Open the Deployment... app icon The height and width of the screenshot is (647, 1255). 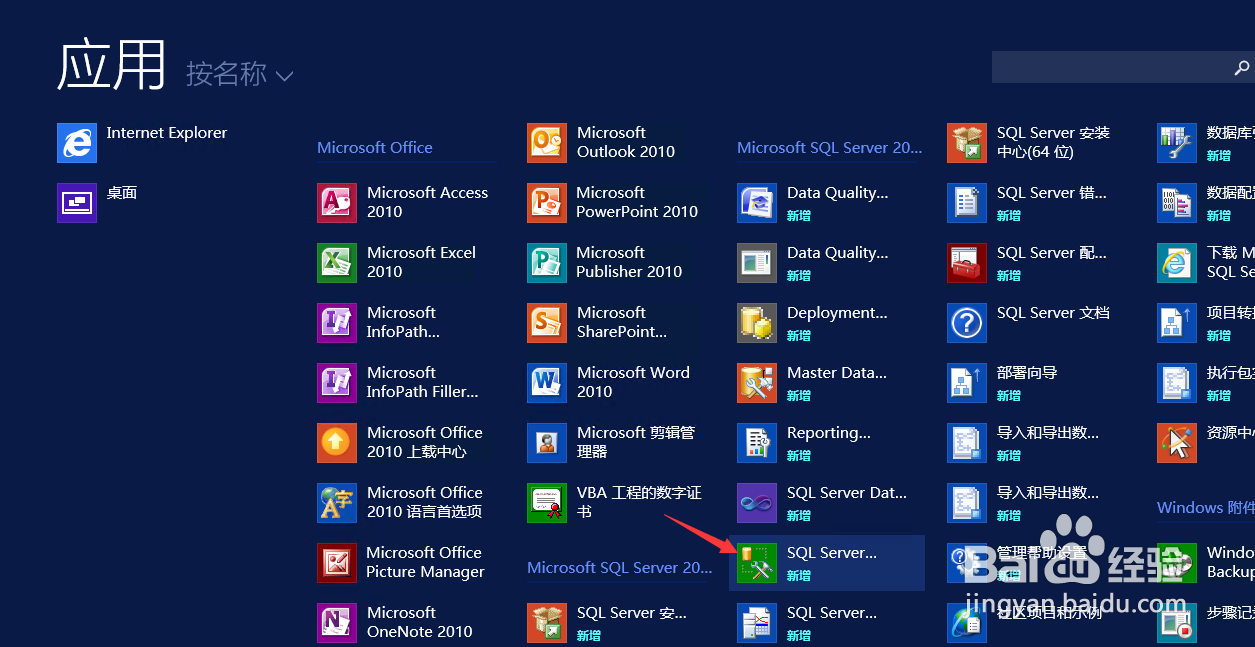click(x=757, y=323)
